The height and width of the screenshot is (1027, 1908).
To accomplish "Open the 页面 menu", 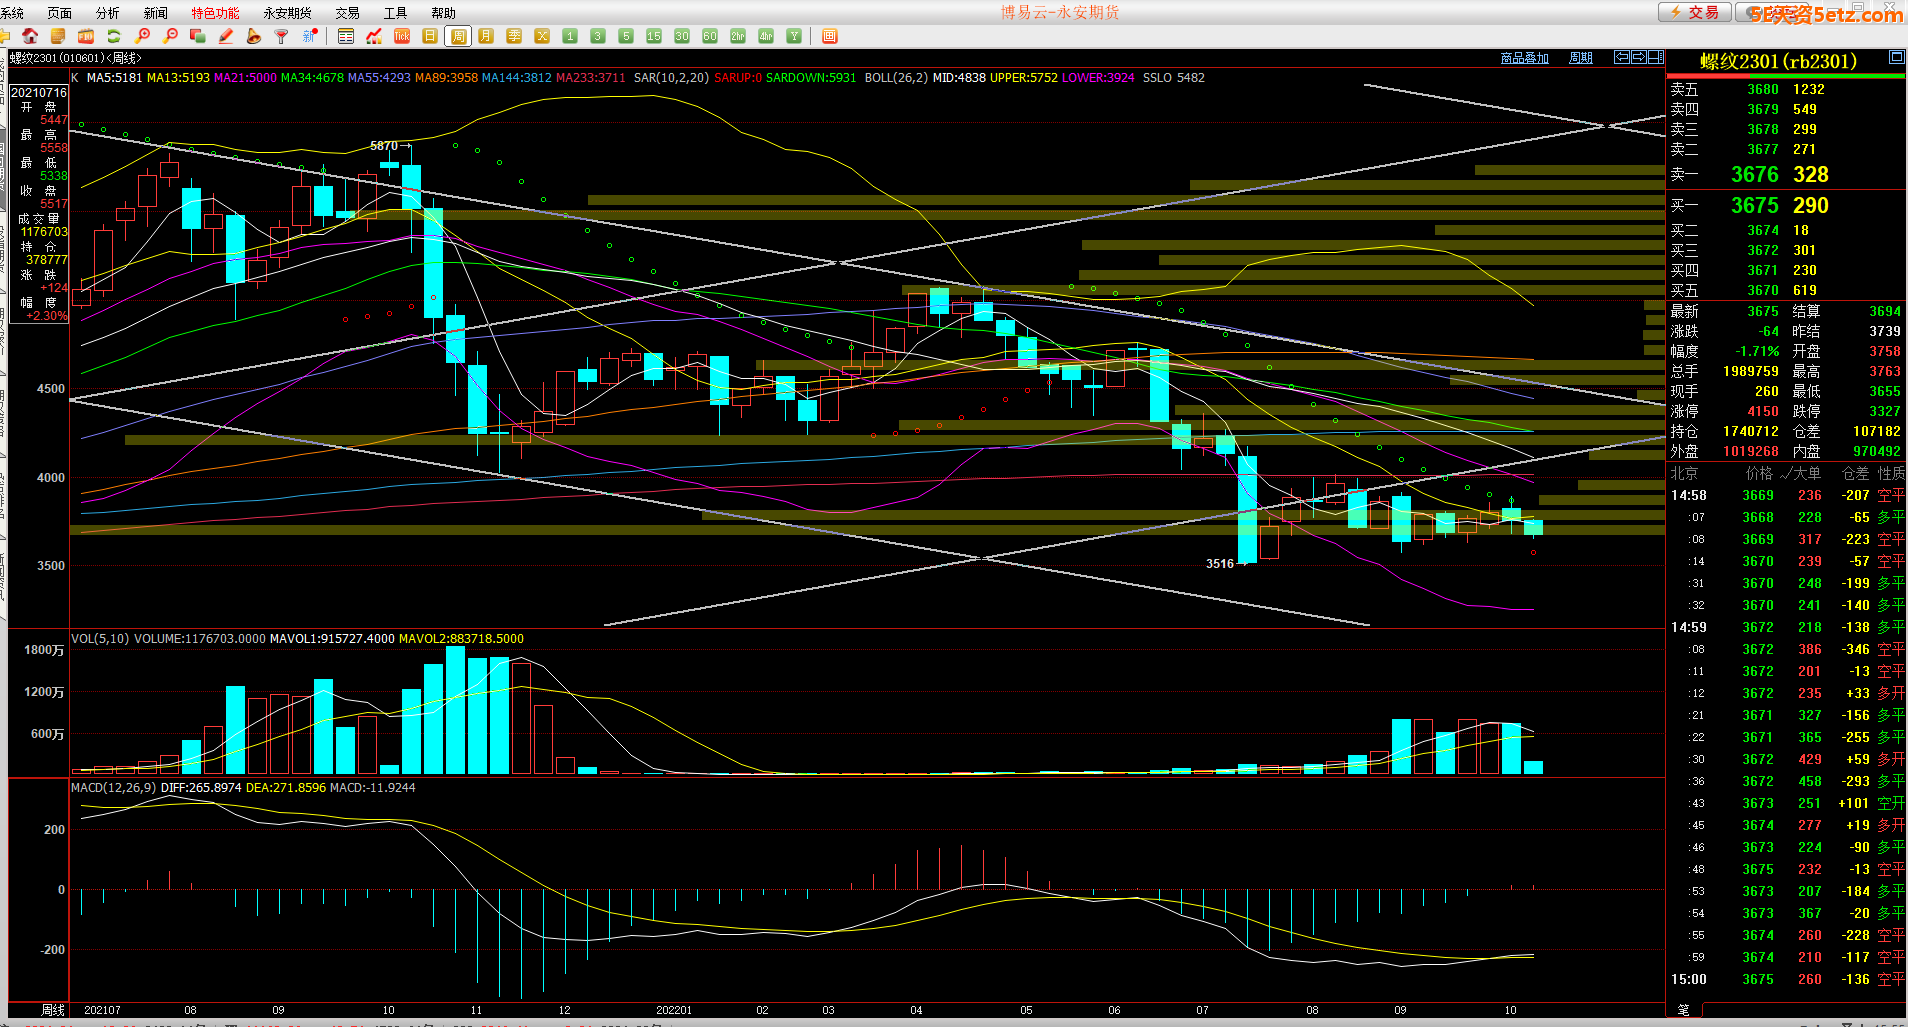I will (x=60, y=13).
